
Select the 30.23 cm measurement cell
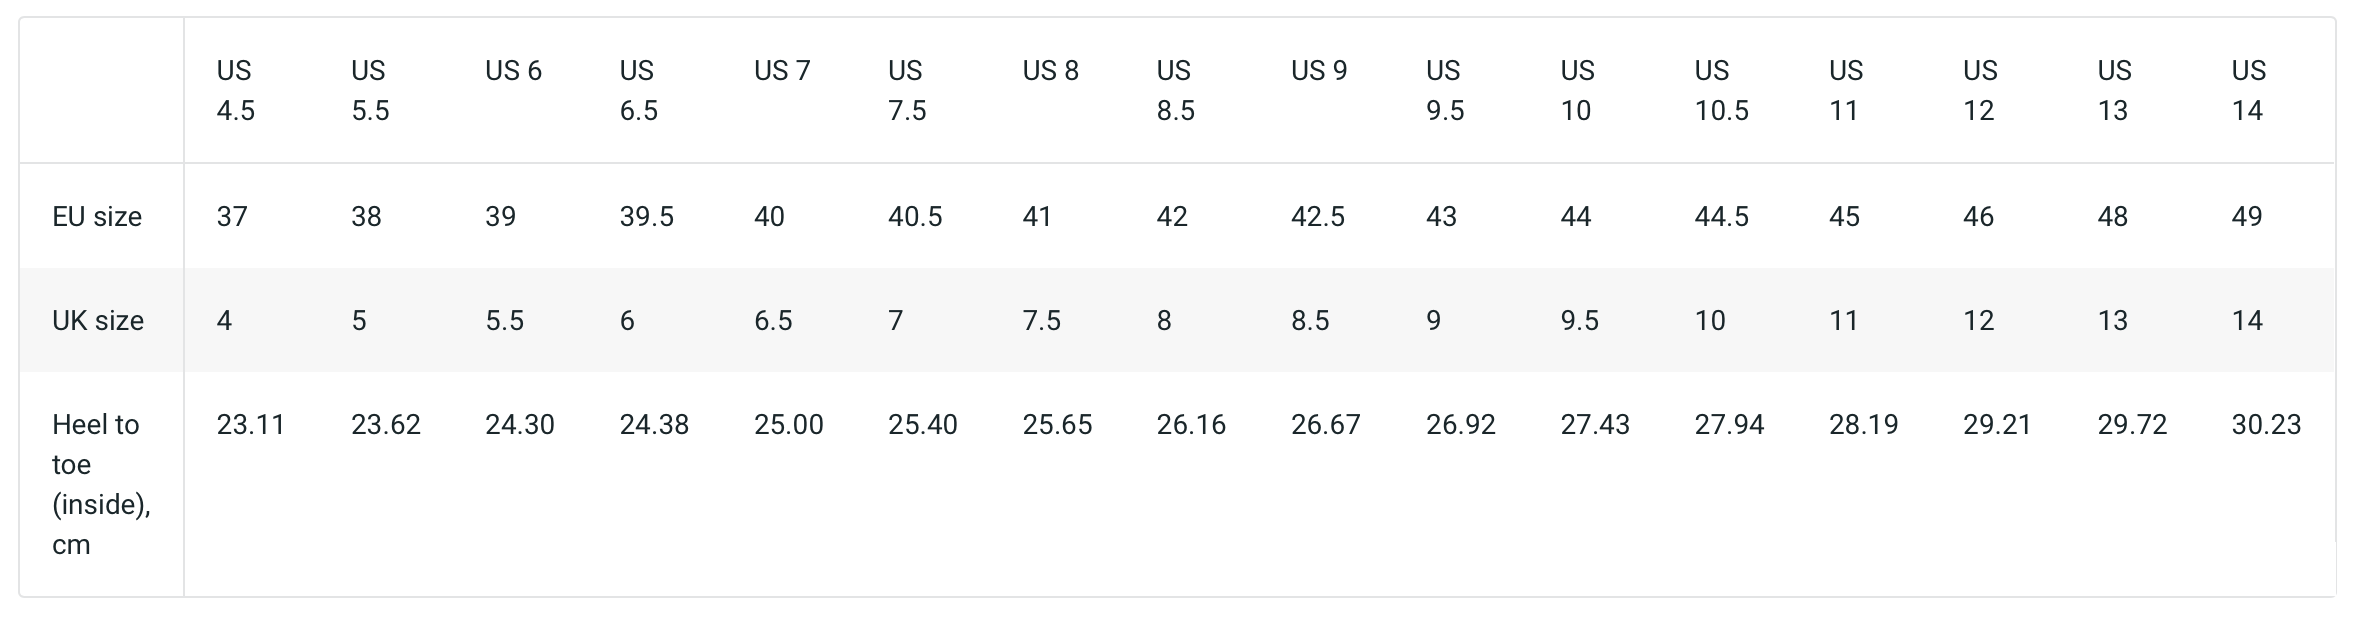(2266, 424)
